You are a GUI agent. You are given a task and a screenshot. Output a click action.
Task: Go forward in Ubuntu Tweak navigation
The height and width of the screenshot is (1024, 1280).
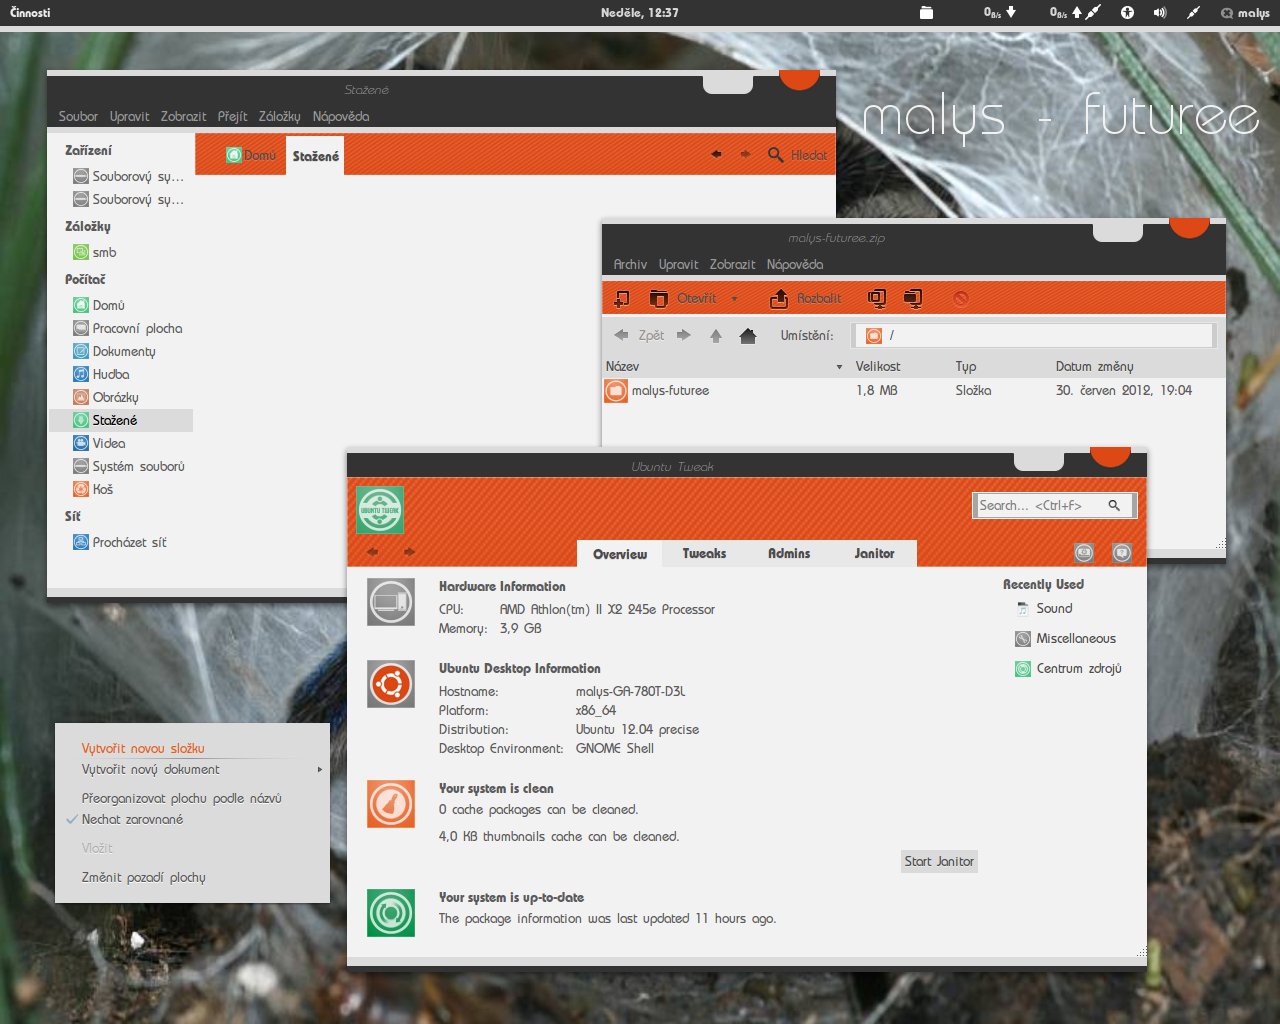coord(409,552)
